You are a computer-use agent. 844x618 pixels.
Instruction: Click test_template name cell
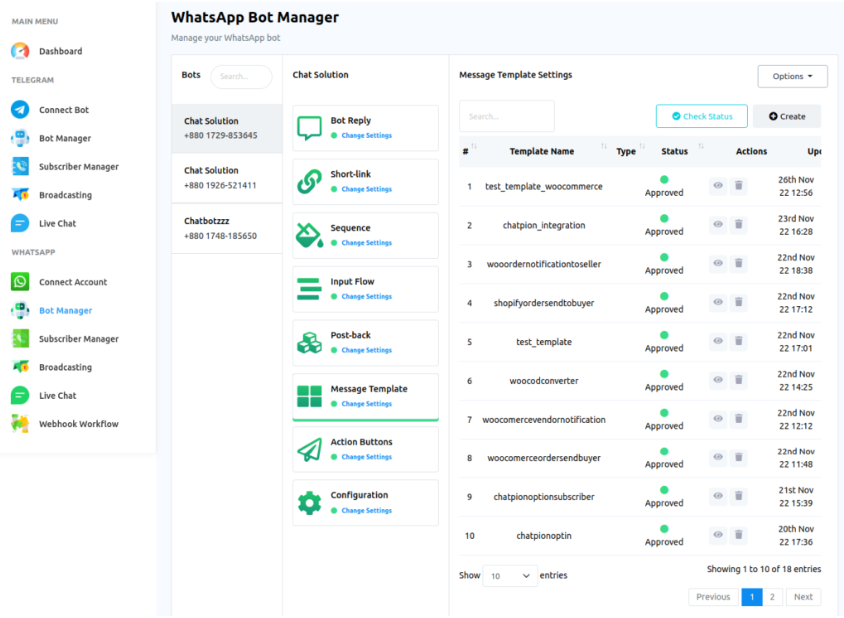[544, 342]
